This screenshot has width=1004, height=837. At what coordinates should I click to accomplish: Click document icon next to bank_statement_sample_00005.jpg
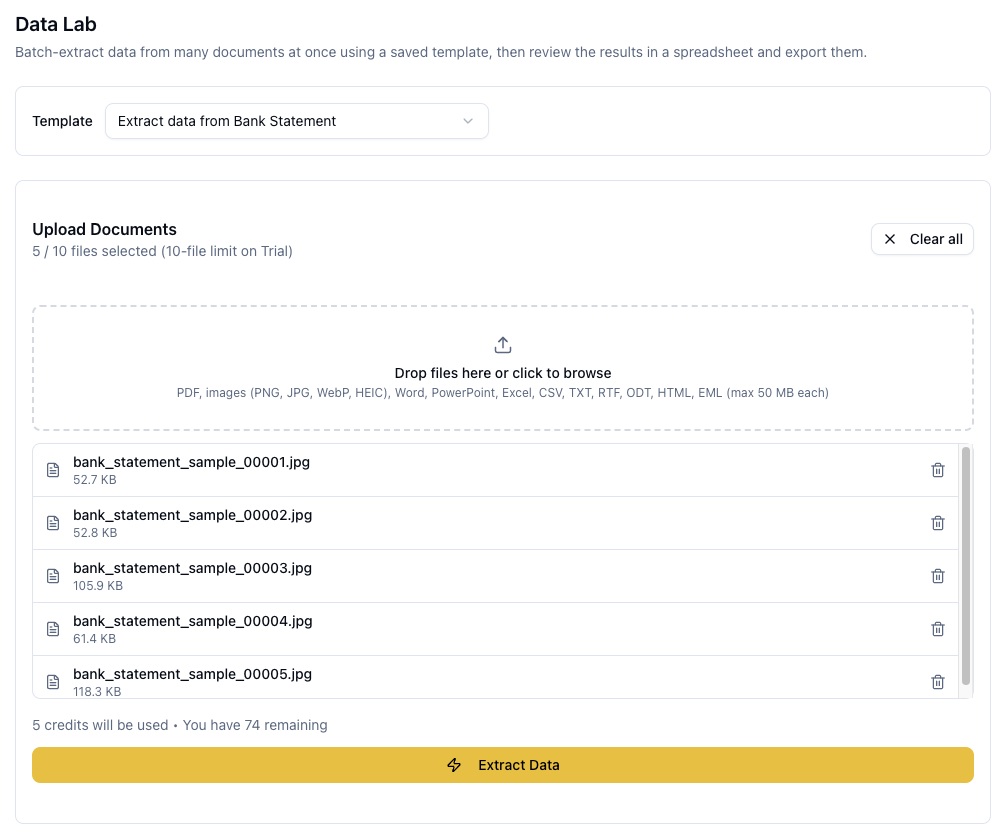tap(53, 682)
